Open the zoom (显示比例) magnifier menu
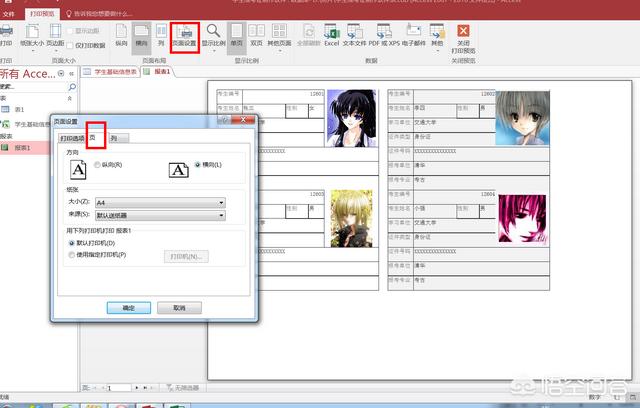Viewport: 640px width, 408px height. click(x=213, y=38)
